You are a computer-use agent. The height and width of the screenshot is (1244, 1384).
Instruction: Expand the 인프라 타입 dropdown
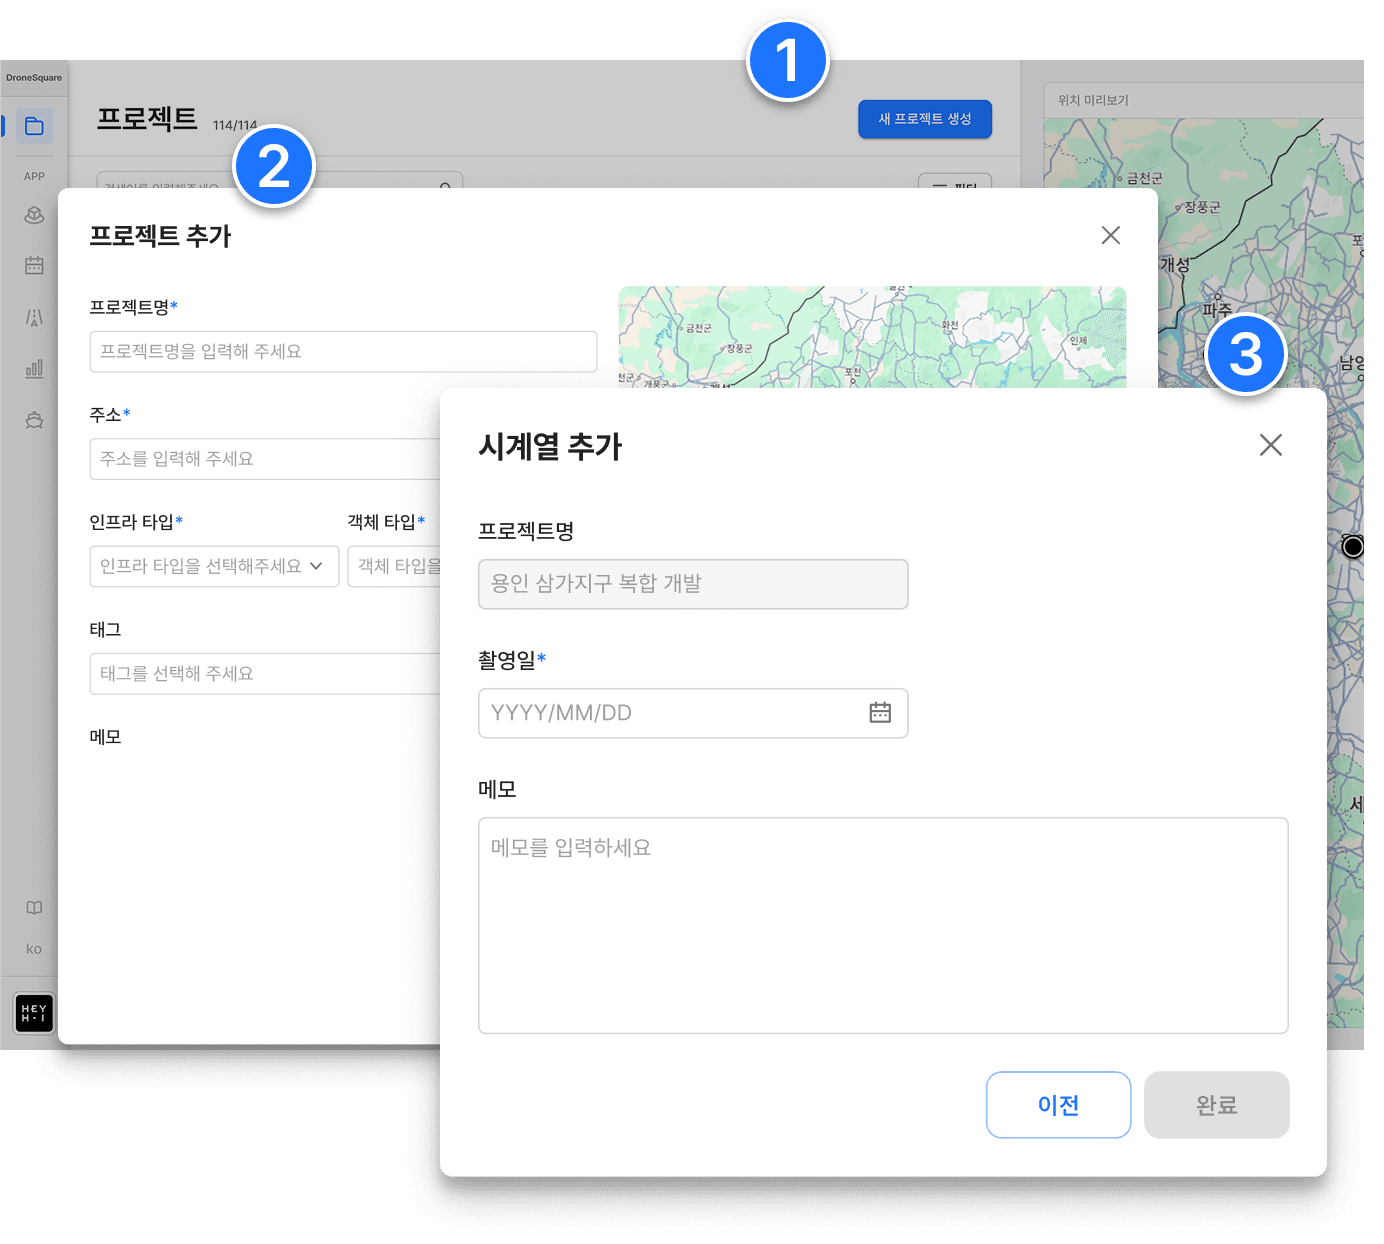pyautogui.click(x=213, y=566)
